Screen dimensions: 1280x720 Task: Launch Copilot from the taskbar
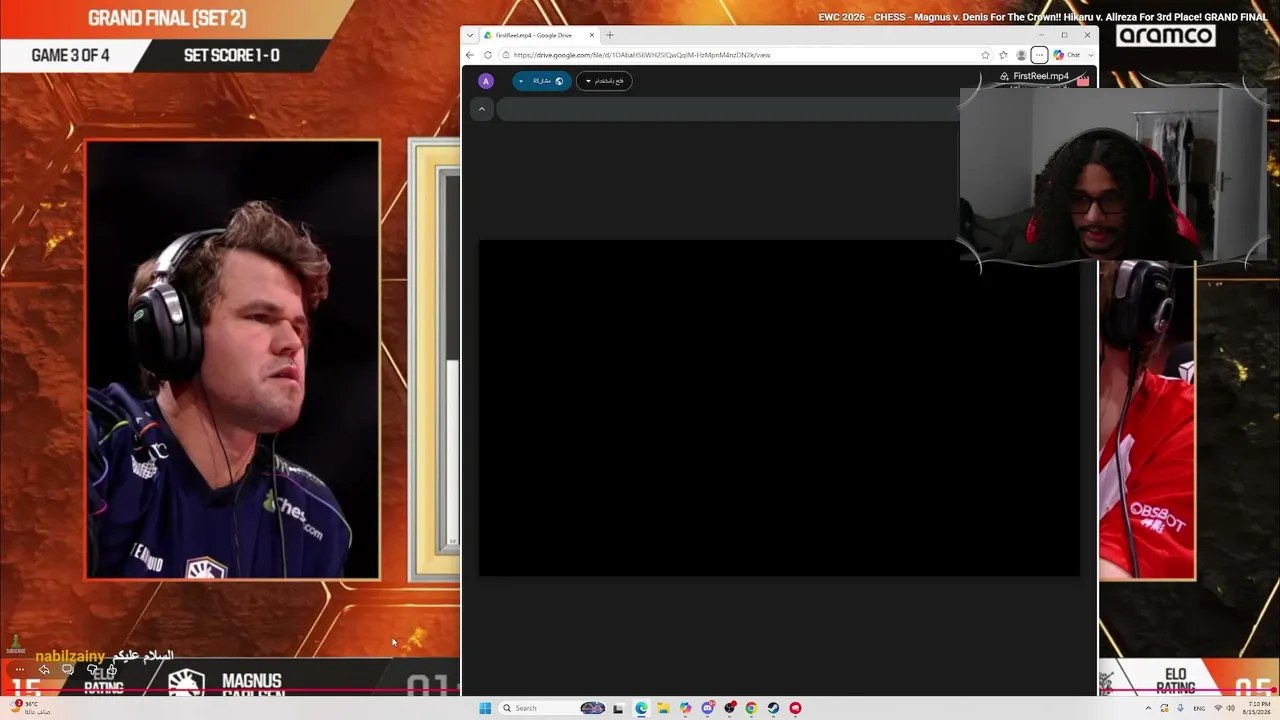point(685,708)
